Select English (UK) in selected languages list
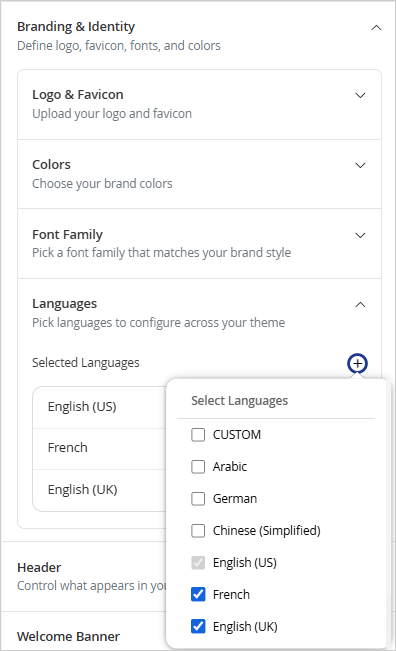Viewport: 396px width, 651px height. click(x=100, y=490)
